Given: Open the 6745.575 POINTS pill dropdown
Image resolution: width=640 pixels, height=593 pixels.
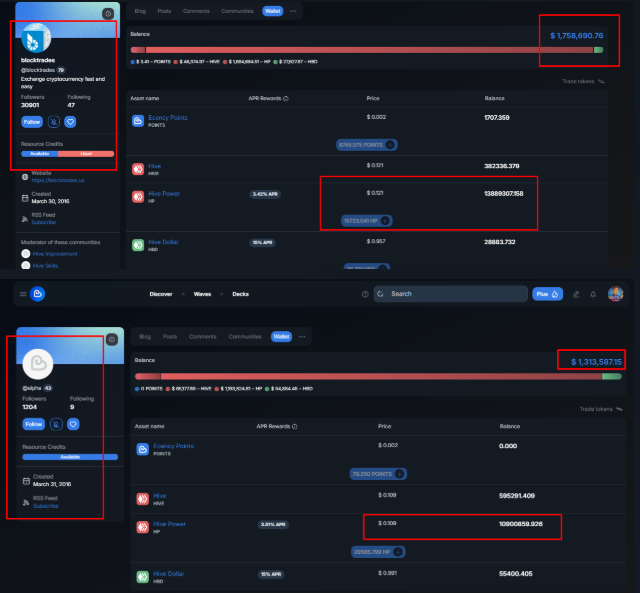Looking at the screenshot, I should (390, 144).
